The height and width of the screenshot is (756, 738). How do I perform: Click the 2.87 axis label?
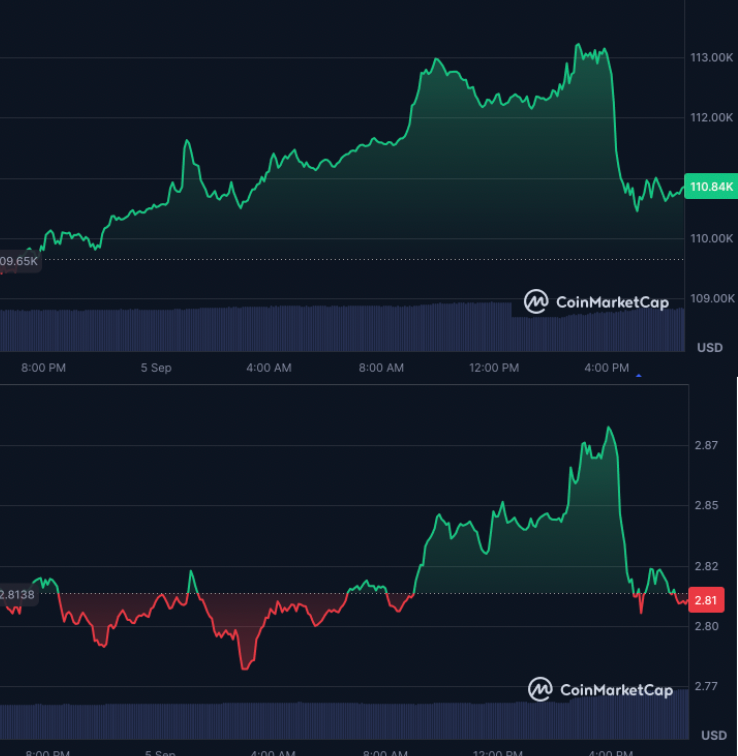click(706, 445)
